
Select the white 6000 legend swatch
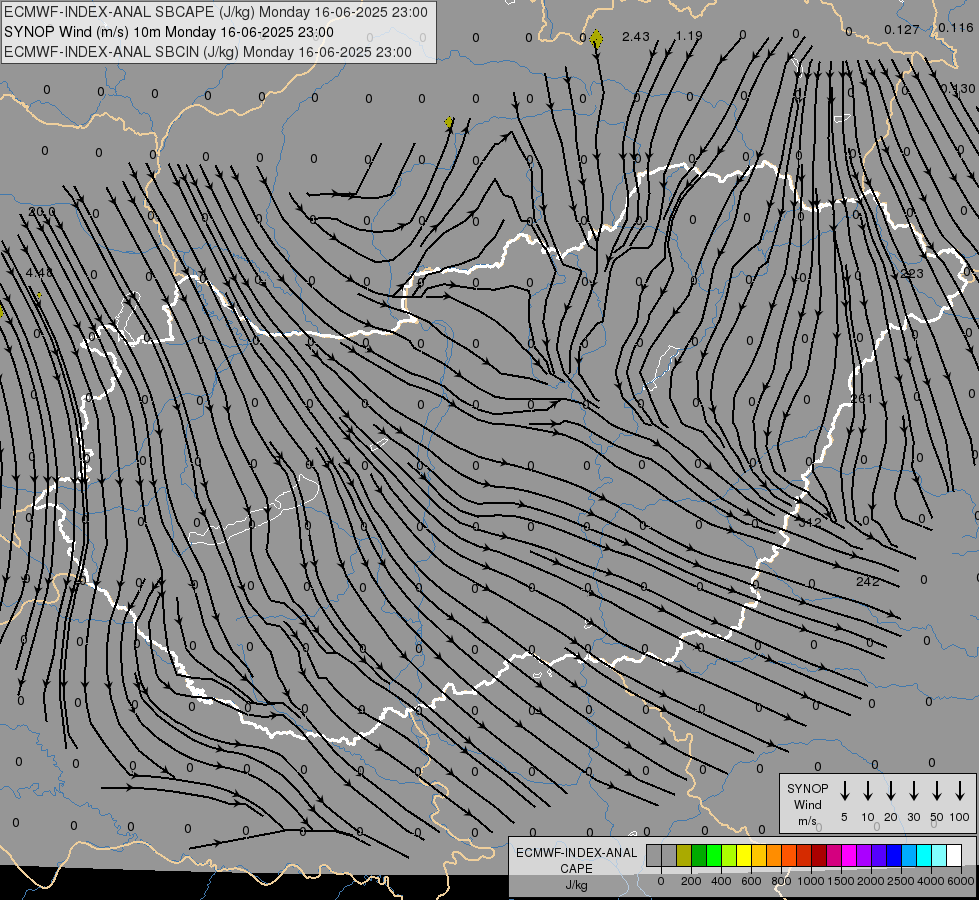tap(954, 855)
